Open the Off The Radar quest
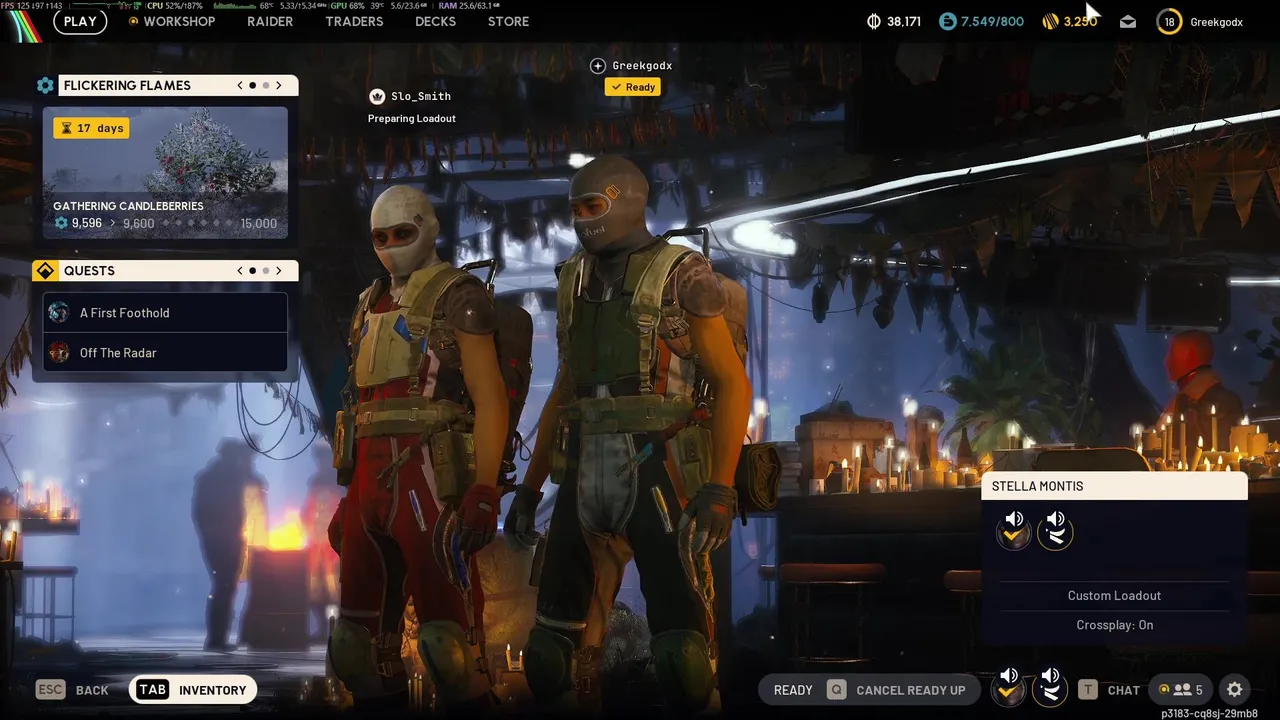 (165, 352)
